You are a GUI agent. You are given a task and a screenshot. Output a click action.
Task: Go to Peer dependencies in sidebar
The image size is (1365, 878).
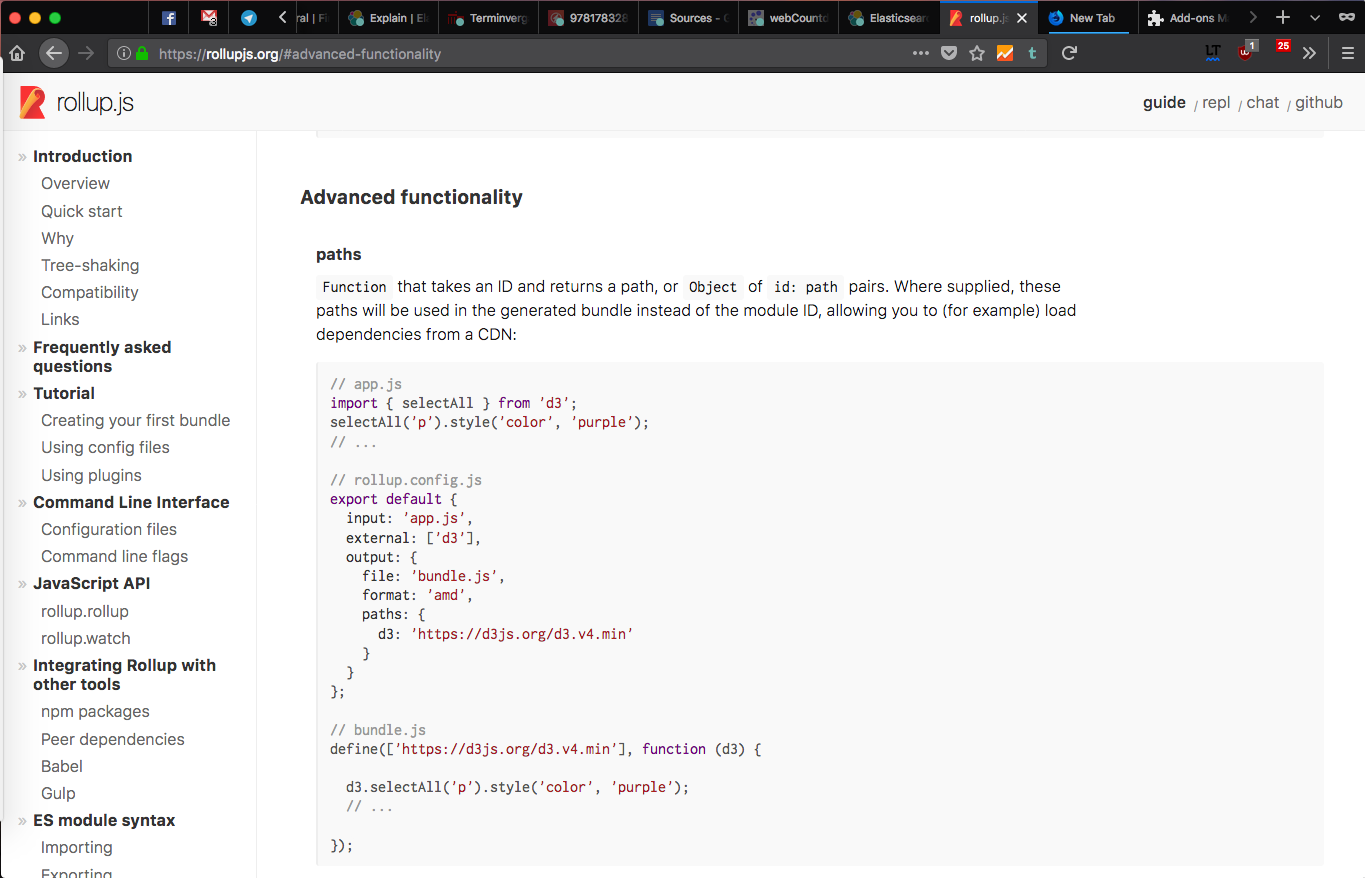pyautogui.click(x=113, y=739)
